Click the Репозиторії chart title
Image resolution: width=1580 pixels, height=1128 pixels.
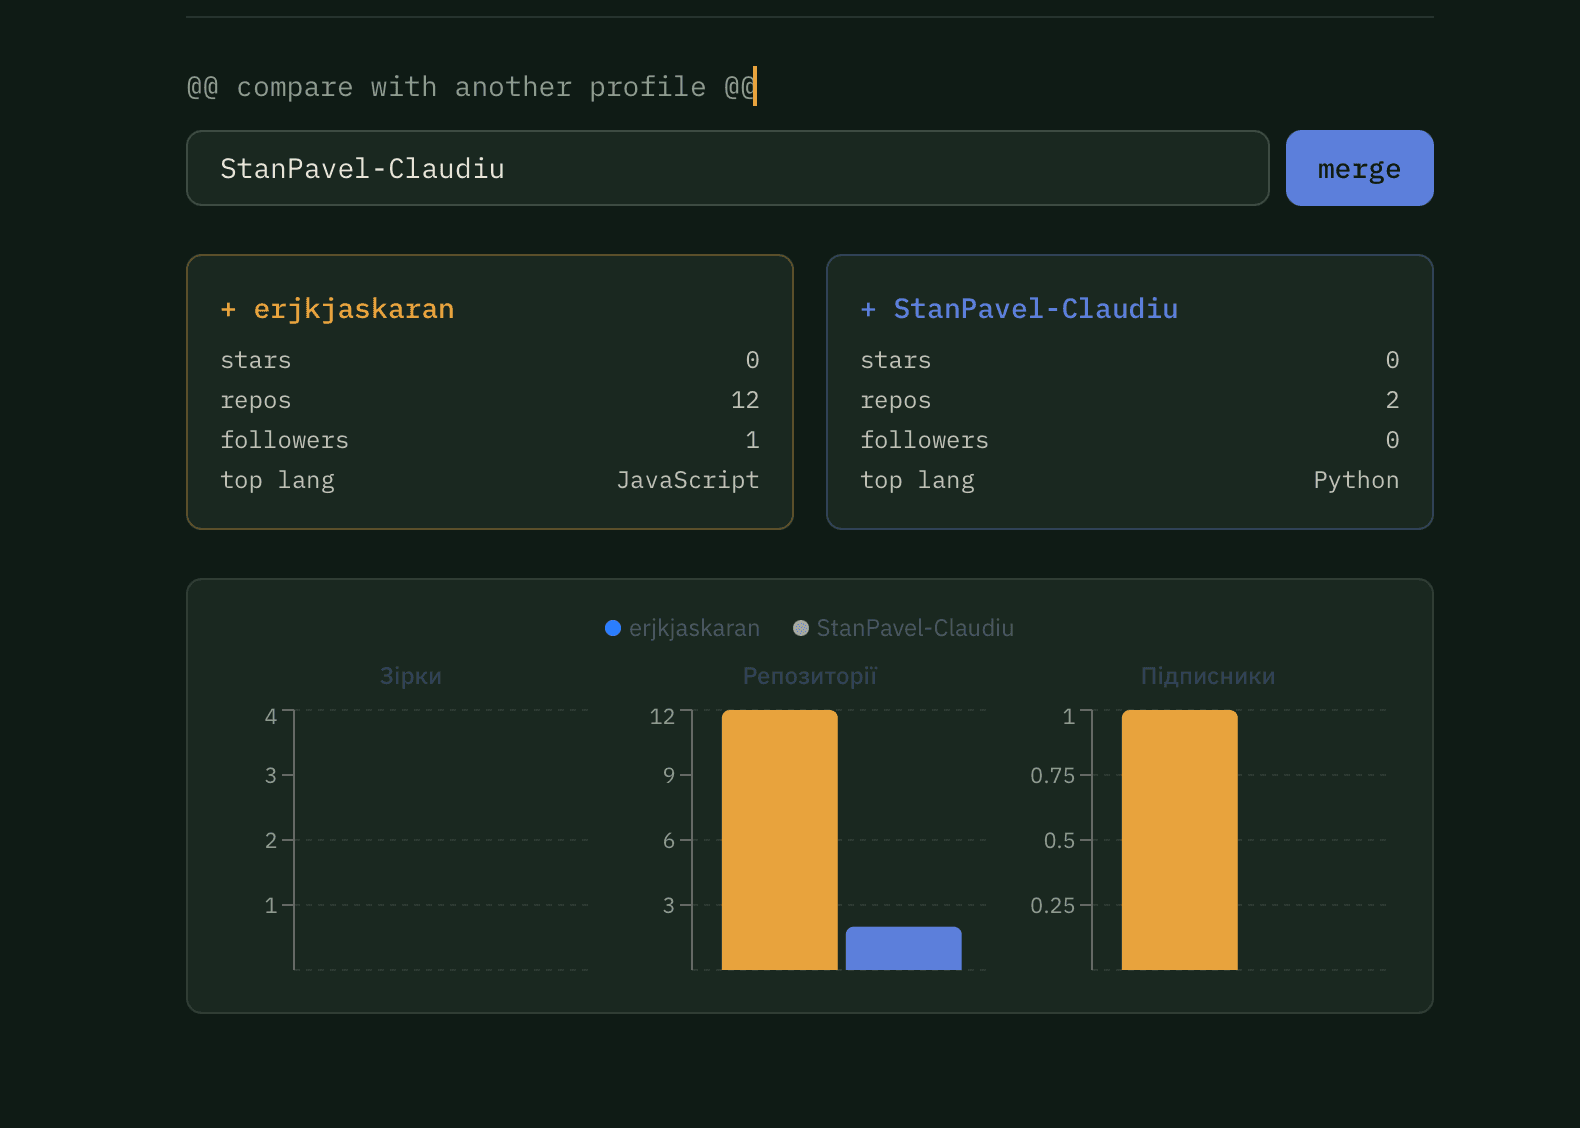tap(810, 676)
